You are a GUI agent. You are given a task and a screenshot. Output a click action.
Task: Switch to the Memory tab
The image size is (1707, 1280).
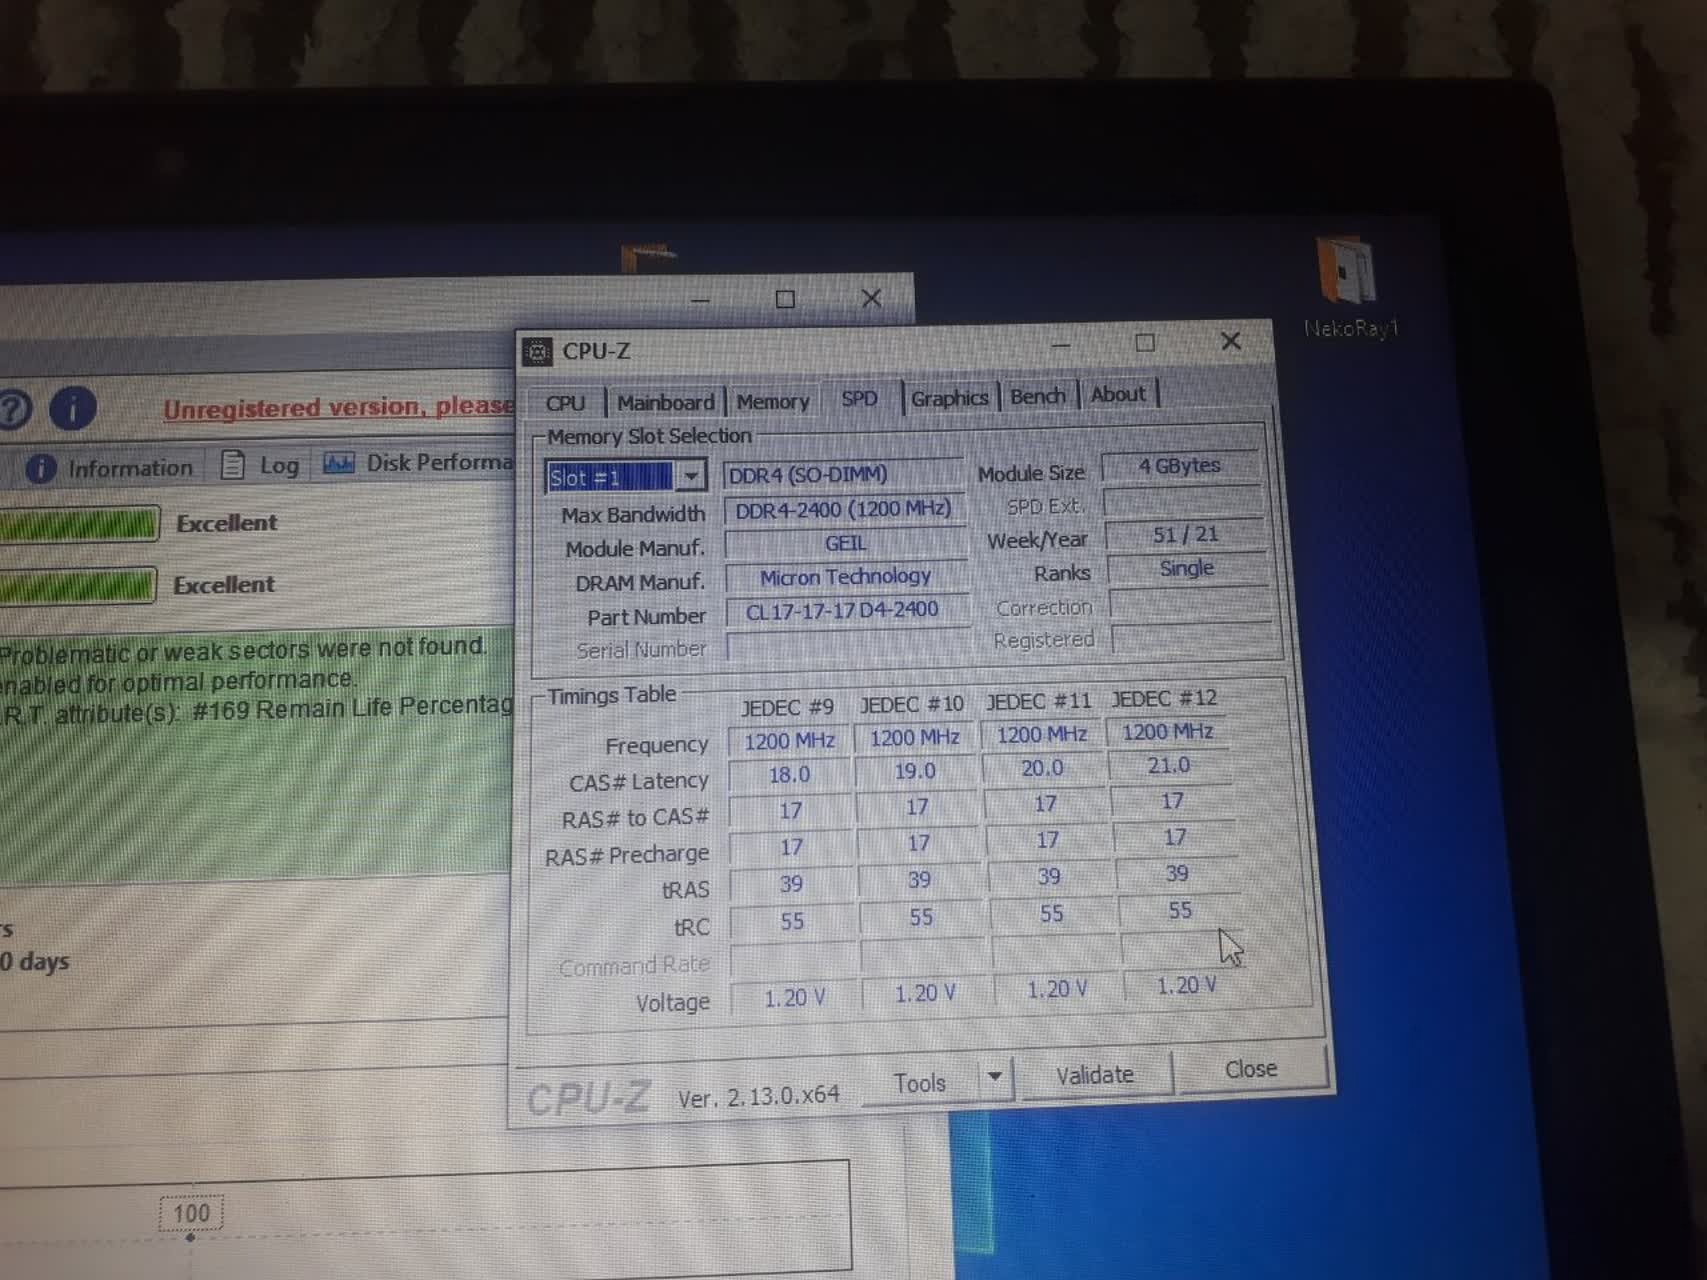pyautogui.click(x=772, y=401)
